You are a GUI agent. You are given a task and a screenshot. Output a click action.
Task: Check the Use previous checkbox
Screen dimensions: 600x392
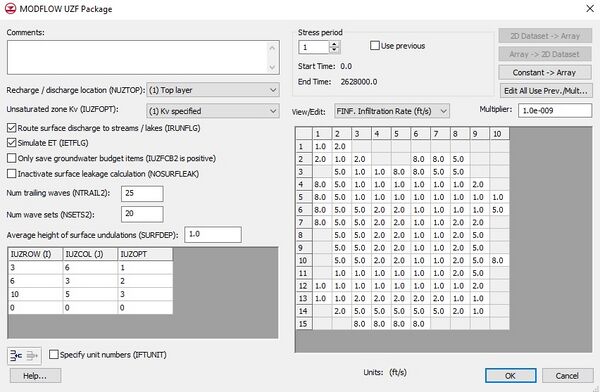click(375, 46)
